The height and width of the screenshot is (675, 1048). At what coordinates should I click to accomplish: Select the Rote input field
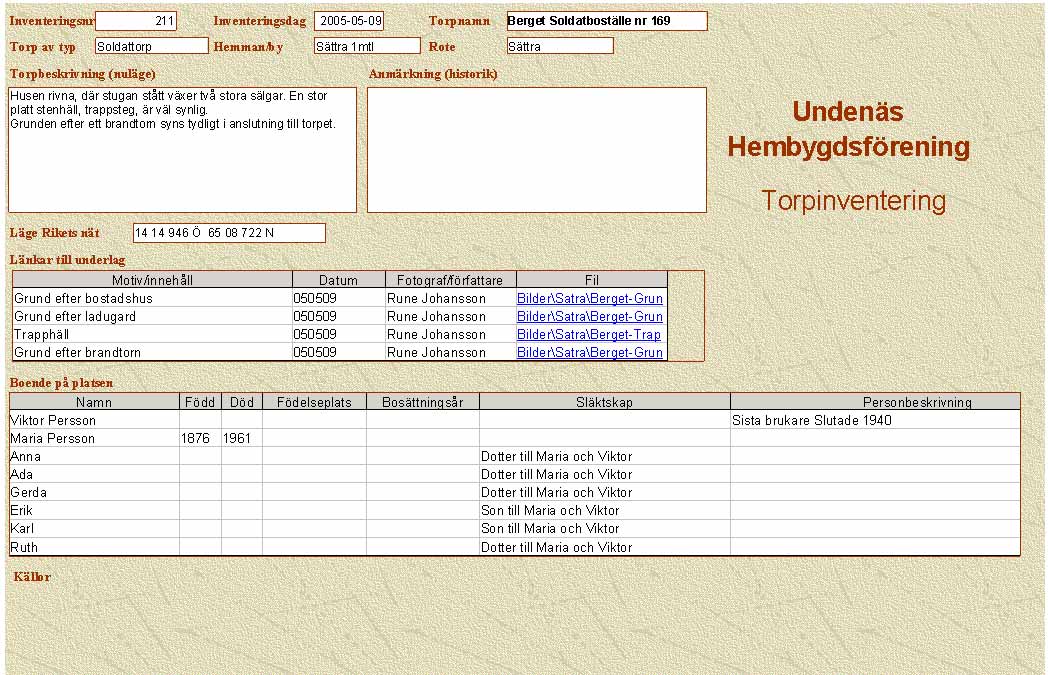click(x=559, y=46)
